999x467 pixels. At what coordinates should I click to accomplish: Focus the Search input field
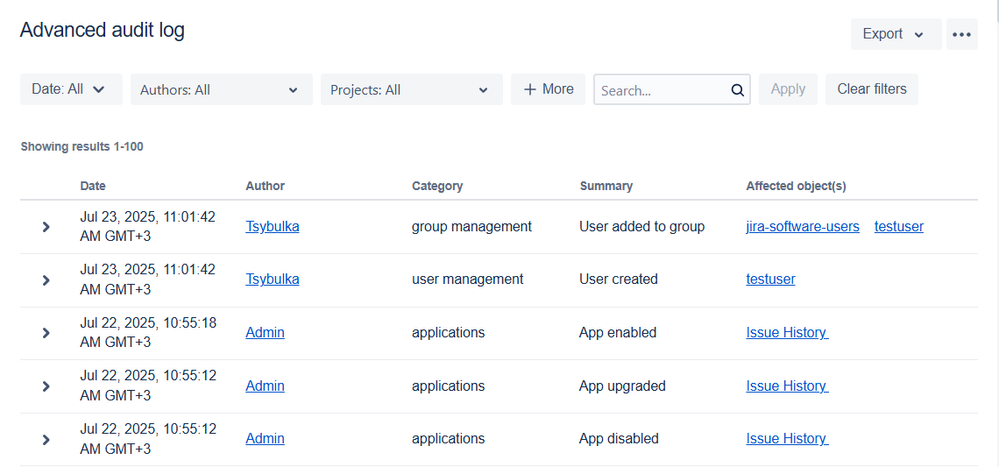point(661,90)
